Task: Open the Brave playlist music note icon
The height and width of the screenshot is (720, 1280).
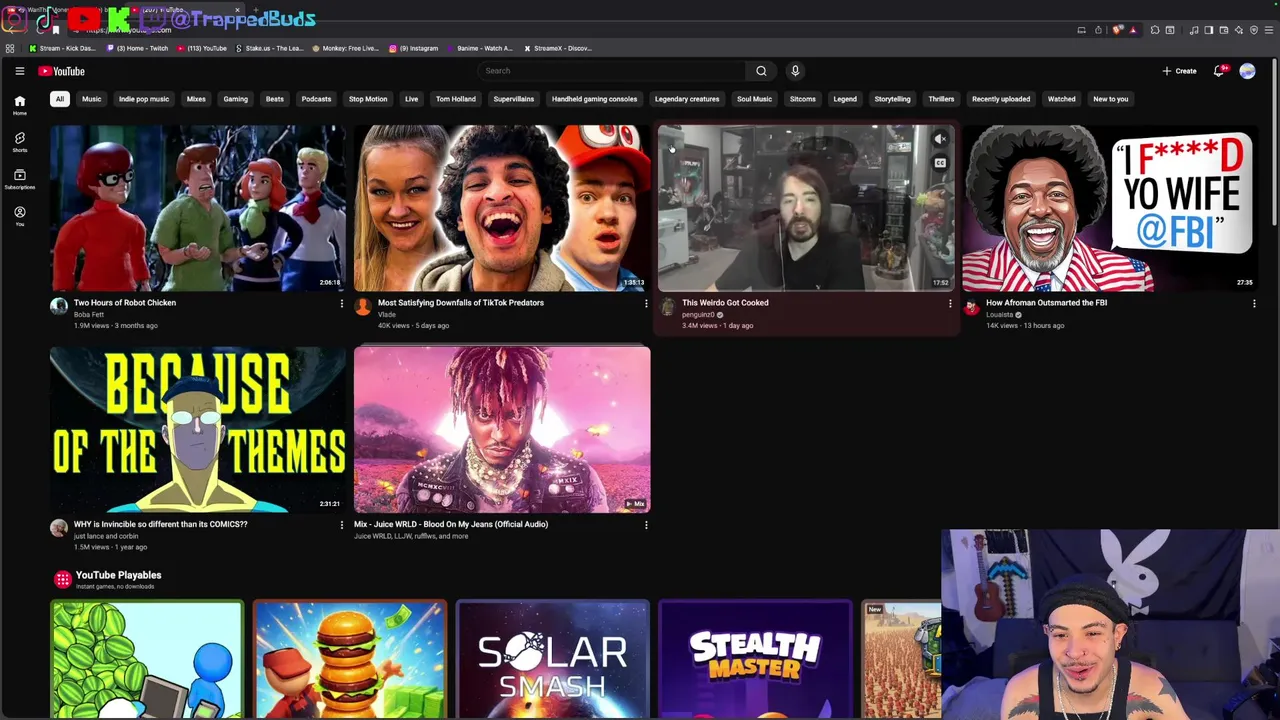Action: click(x=1194, y=30)
